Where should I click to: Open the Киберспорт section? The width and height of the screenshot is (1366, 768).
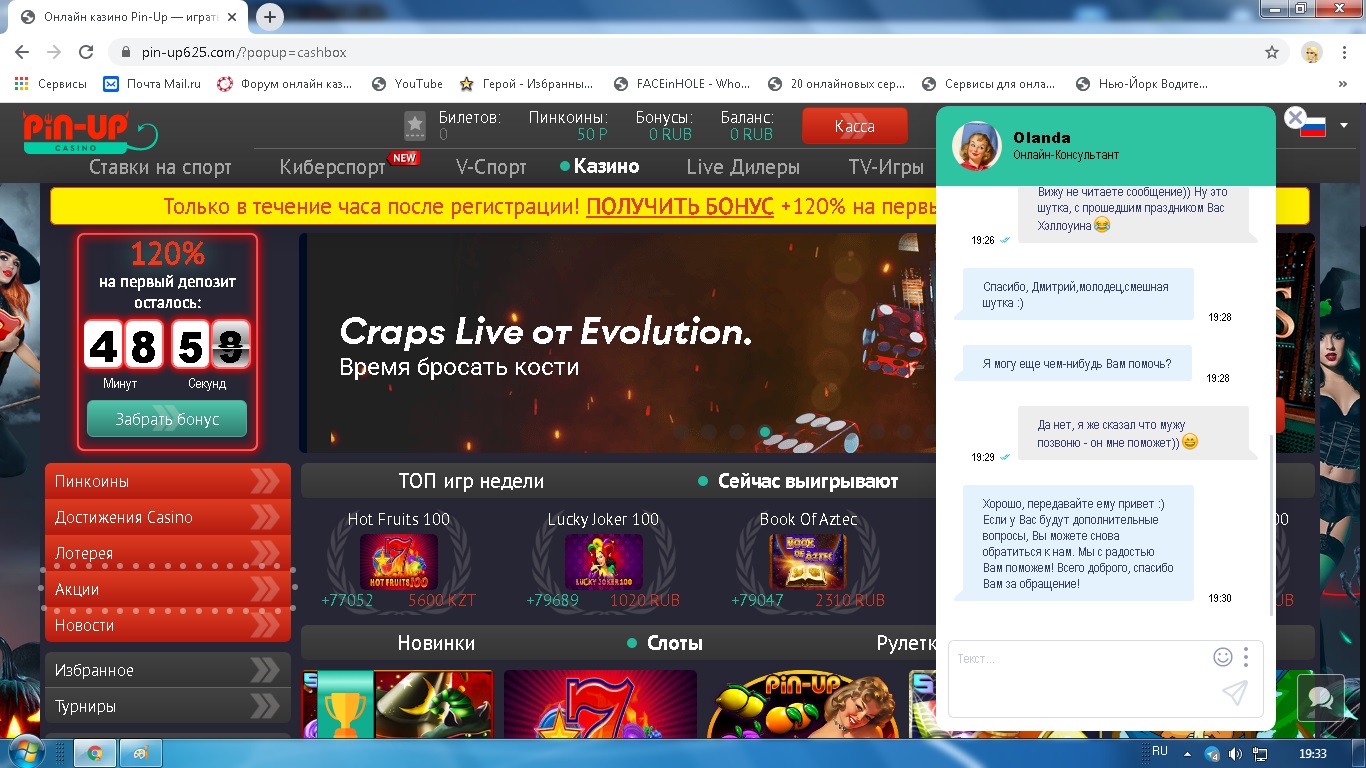coord(333,167)
